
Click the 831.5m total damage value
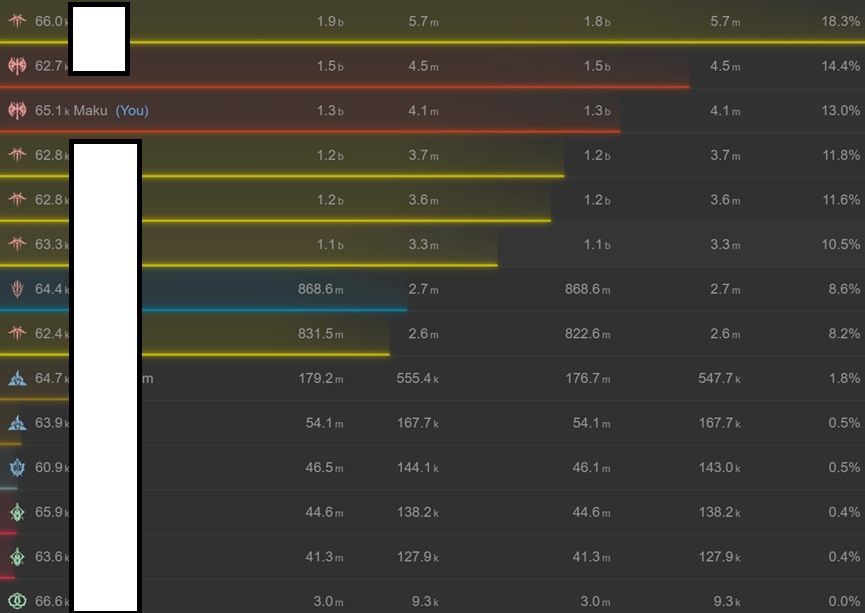(x=320, y=333)
